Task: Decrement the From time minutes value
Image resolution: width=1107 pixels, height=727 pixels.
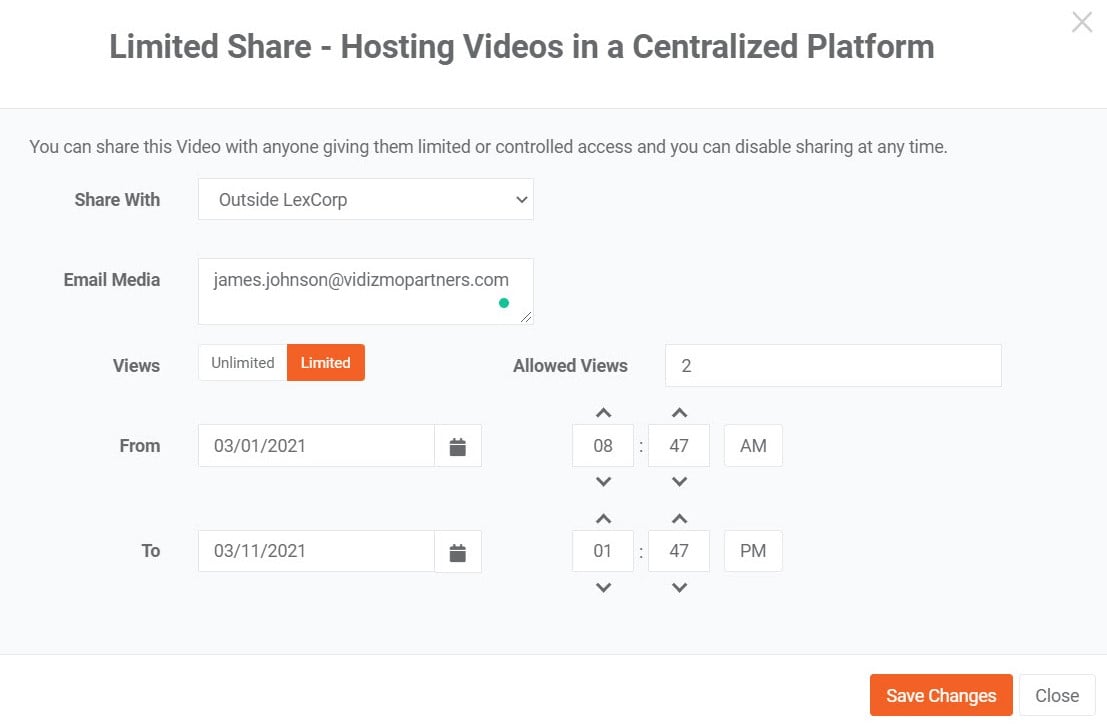Action: click(679, 481)
